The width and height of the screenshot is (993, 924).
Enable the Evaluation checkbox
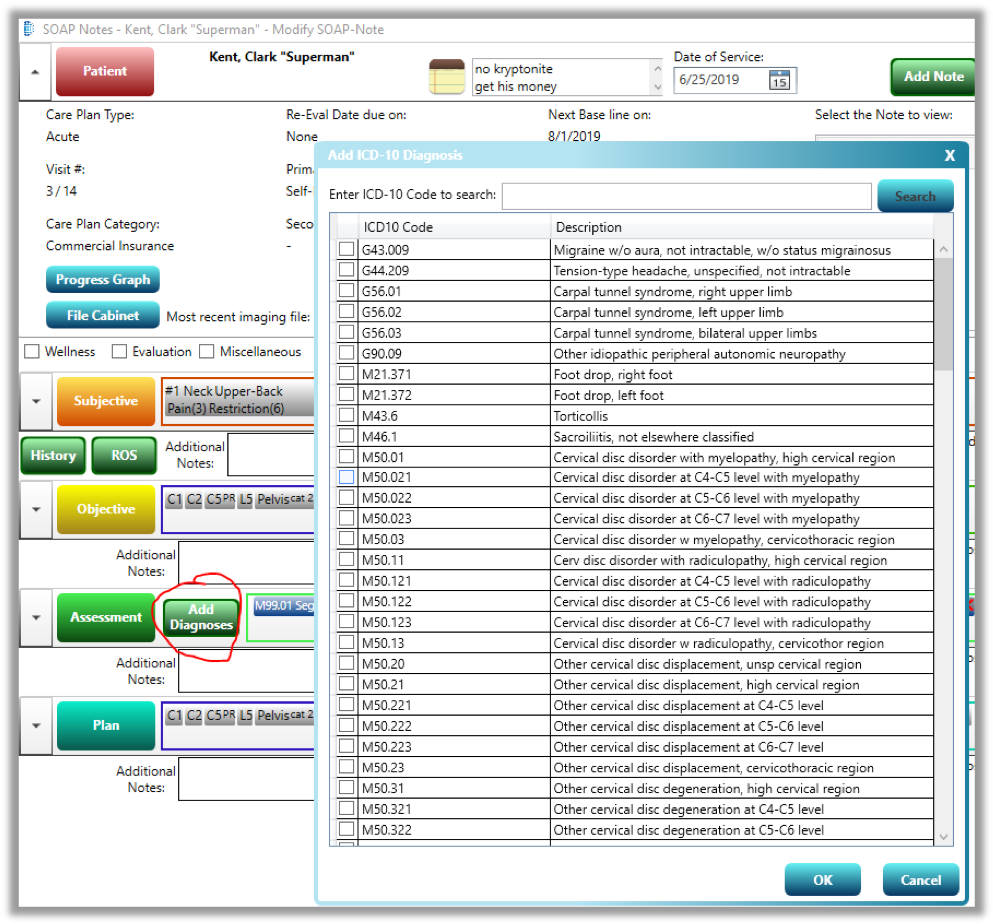coord(119,351)
